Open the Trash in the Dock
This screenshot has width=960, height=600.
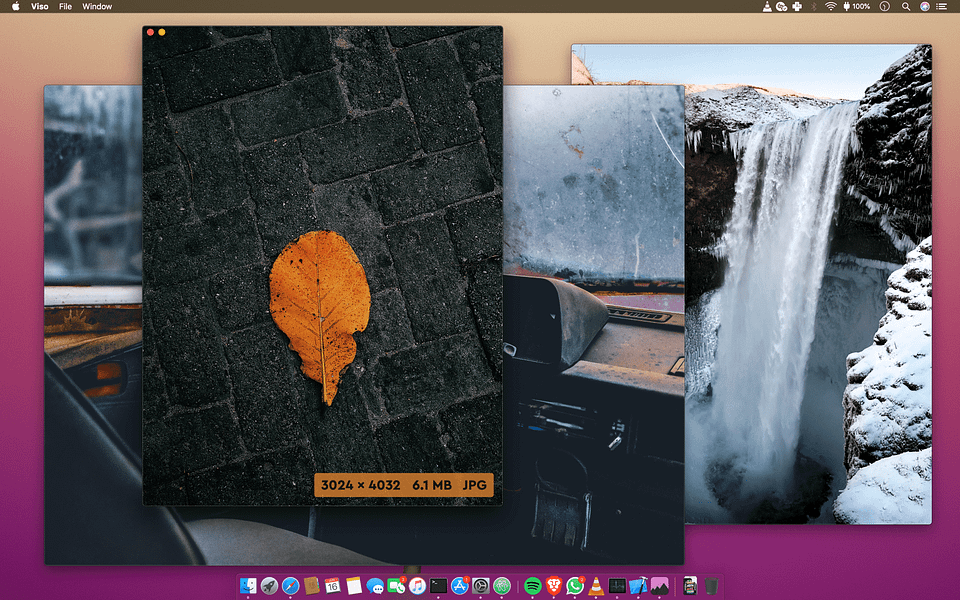[x=711, y=586]
